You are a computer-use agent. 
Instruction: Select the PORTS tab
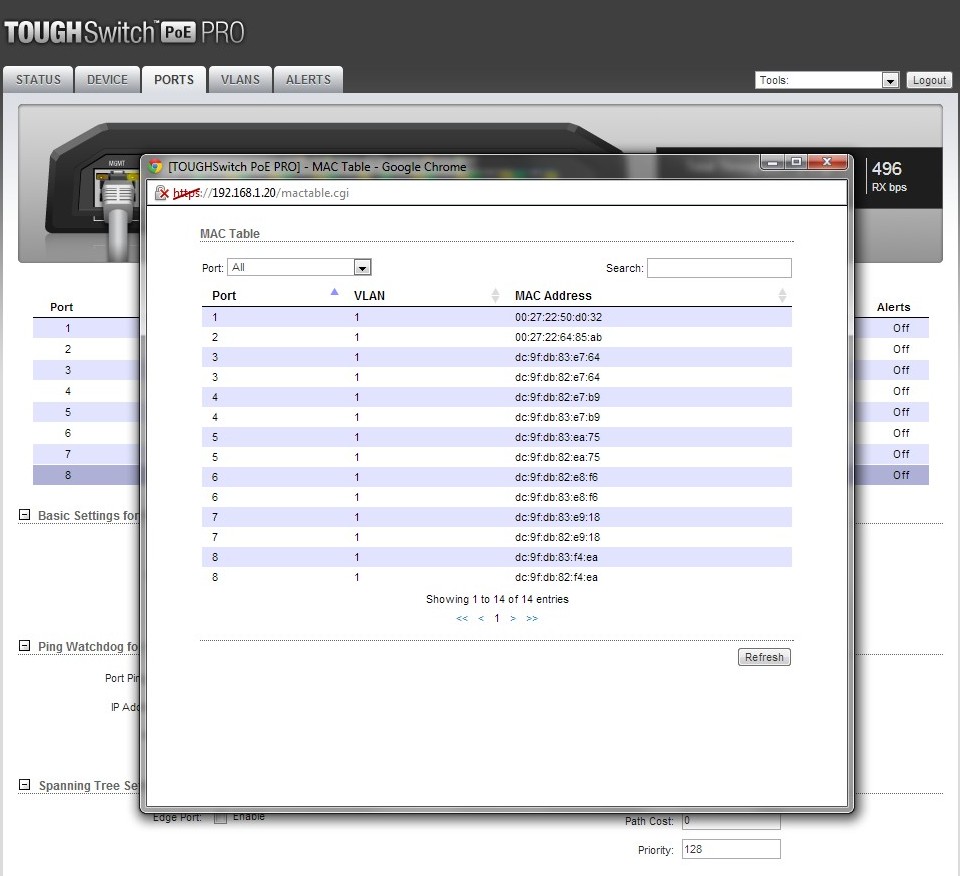(174, 80)
